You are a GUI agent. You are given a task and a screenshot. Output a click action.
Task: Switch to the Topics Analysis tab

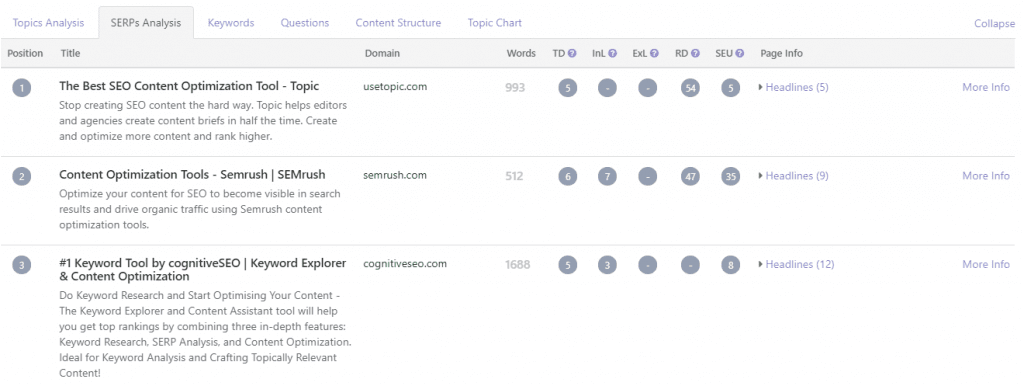48,23
